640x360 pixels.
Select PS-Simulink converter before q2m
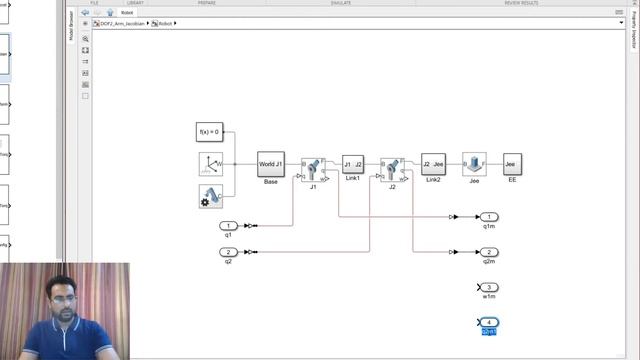(453, 252)
